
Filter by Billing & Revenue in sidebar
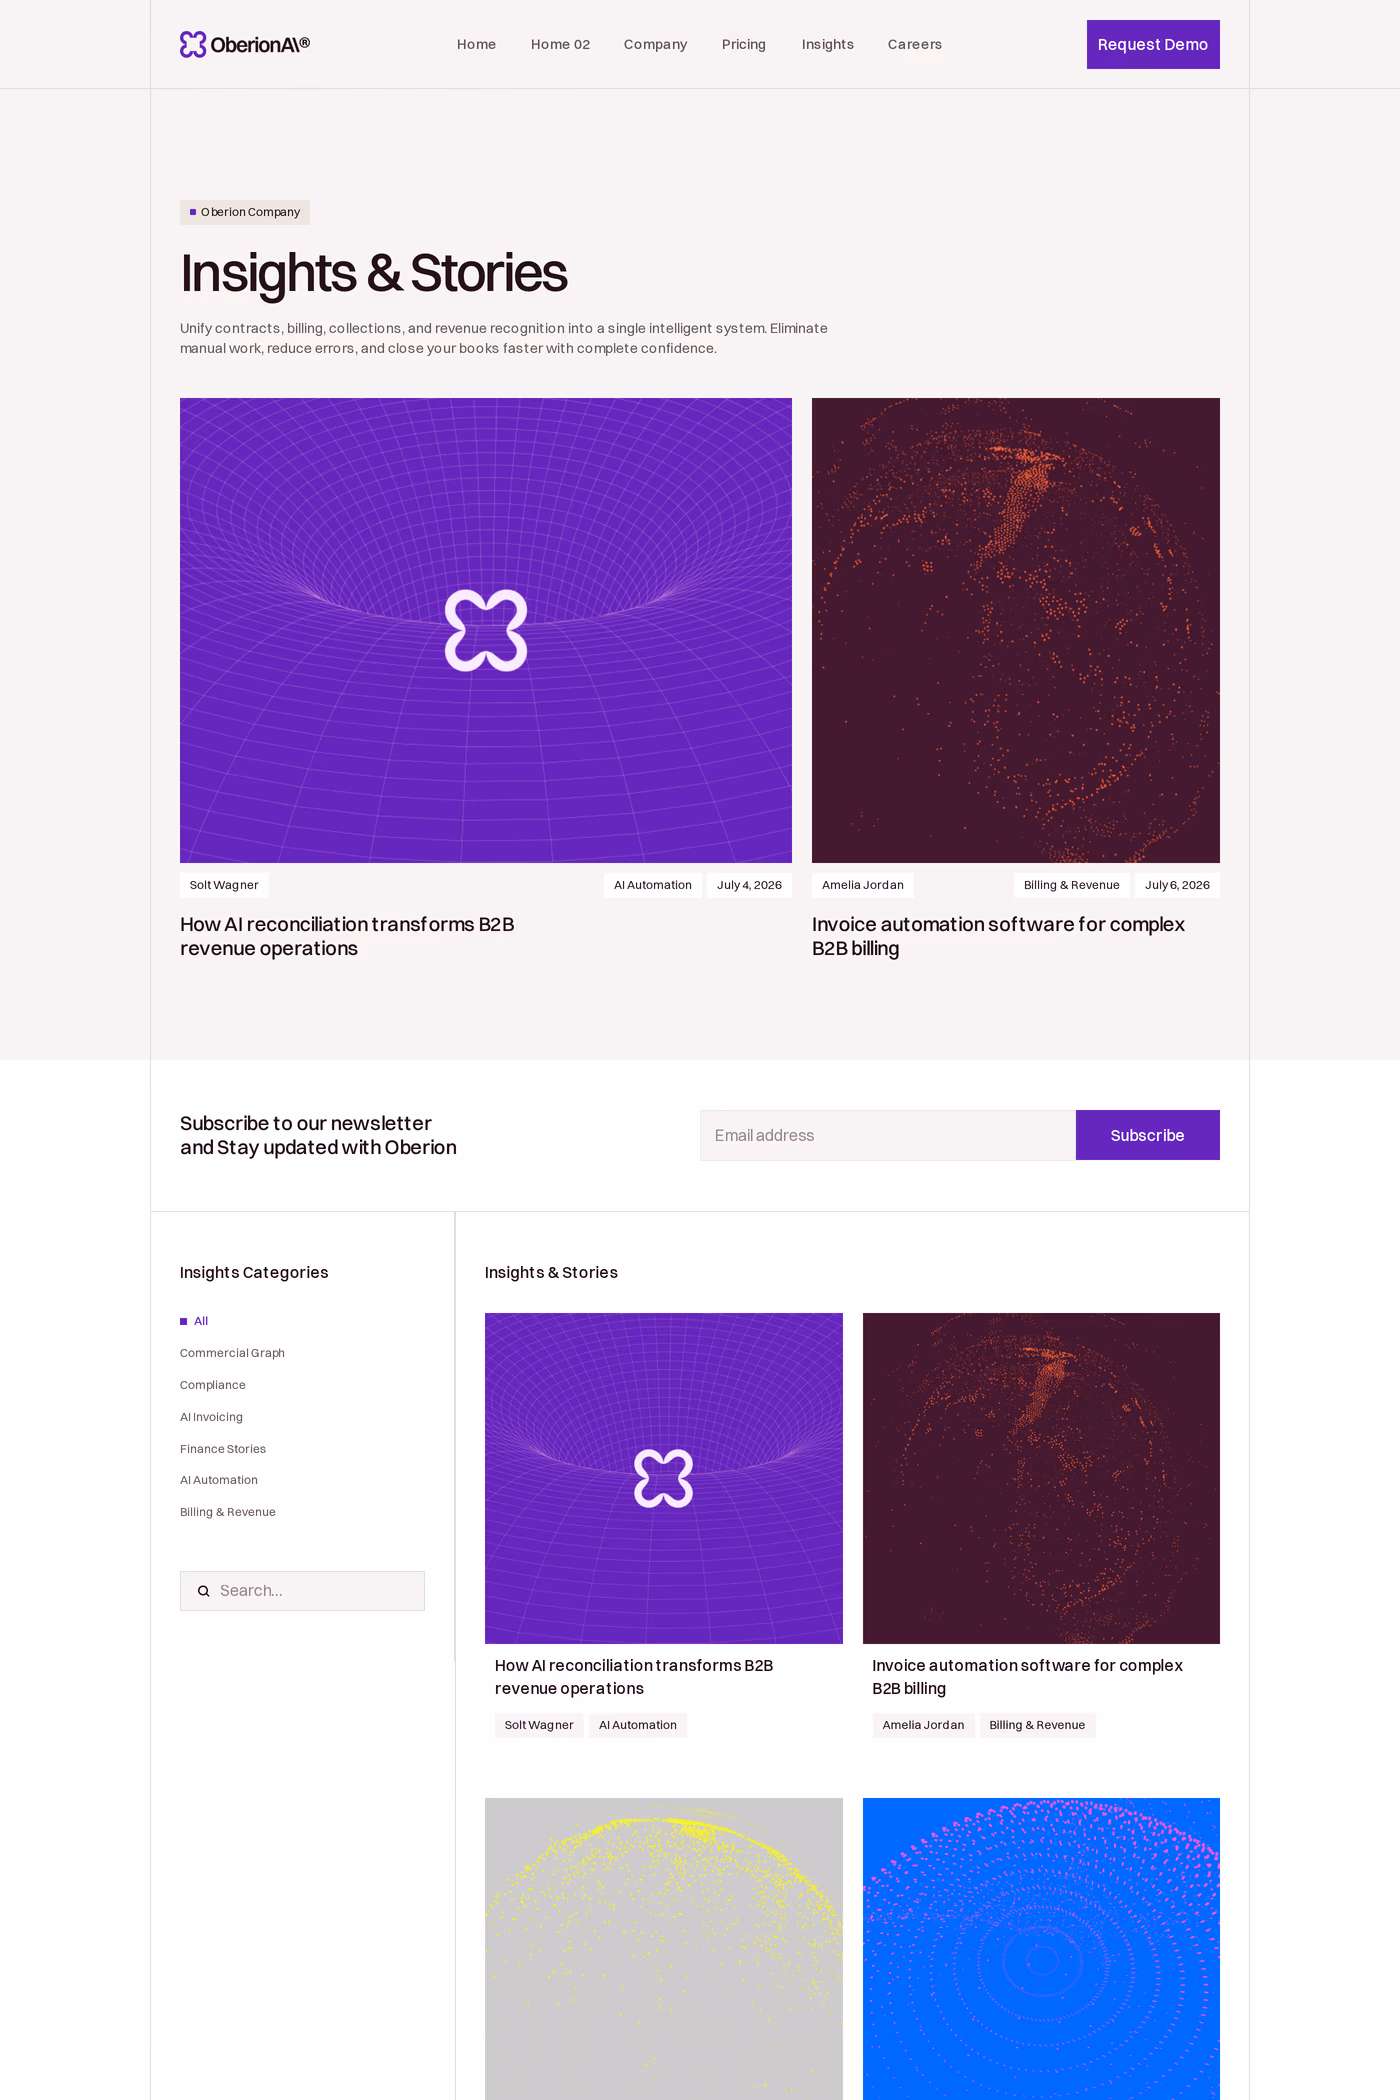tap(228, 1512)
